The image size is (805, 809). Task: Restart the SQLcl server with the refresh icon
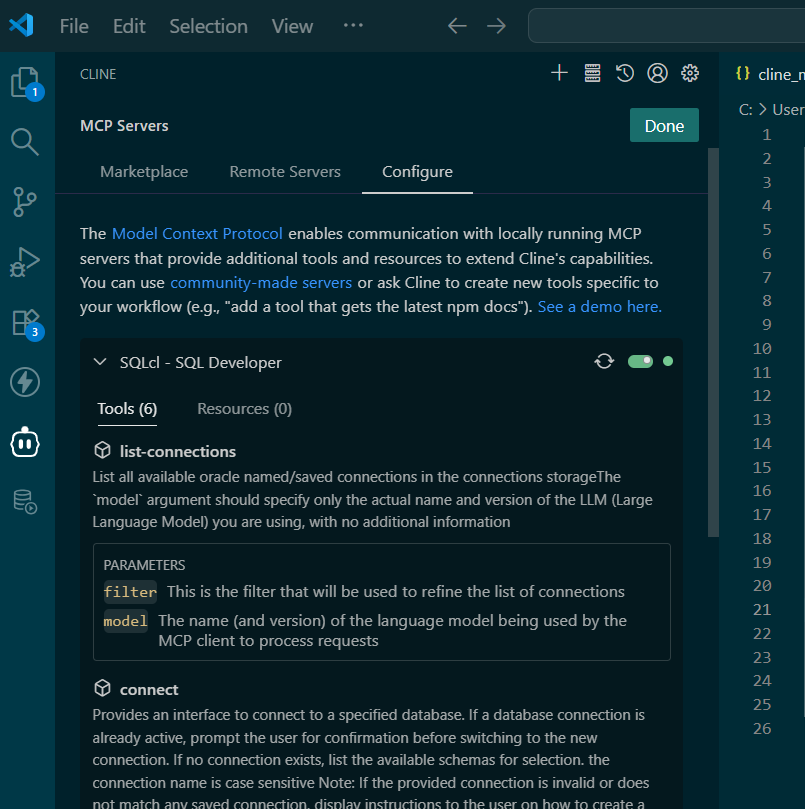point(604,361)
